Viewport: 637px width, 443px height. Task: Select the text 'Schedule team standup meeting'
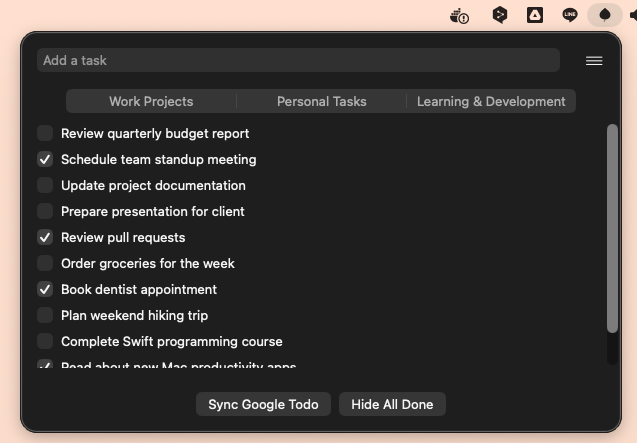(x=158, y=160)
